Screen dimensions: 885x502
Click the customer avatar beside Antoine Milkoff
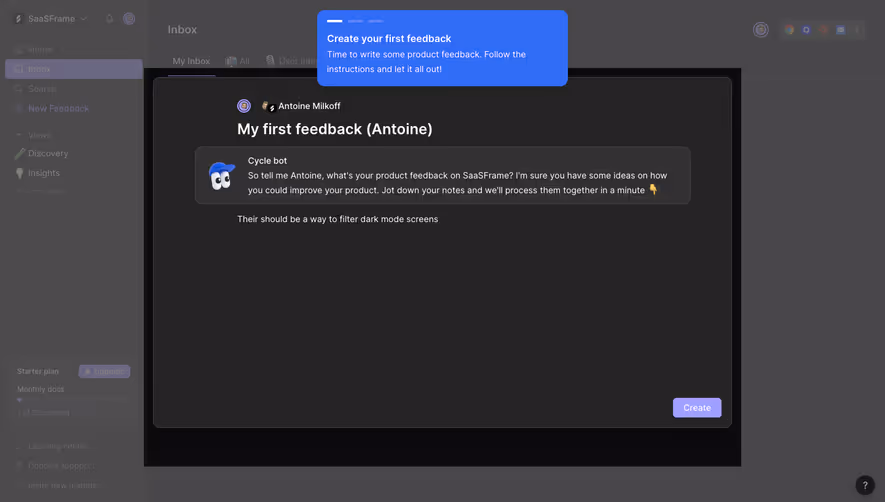[x=268, y=106]
